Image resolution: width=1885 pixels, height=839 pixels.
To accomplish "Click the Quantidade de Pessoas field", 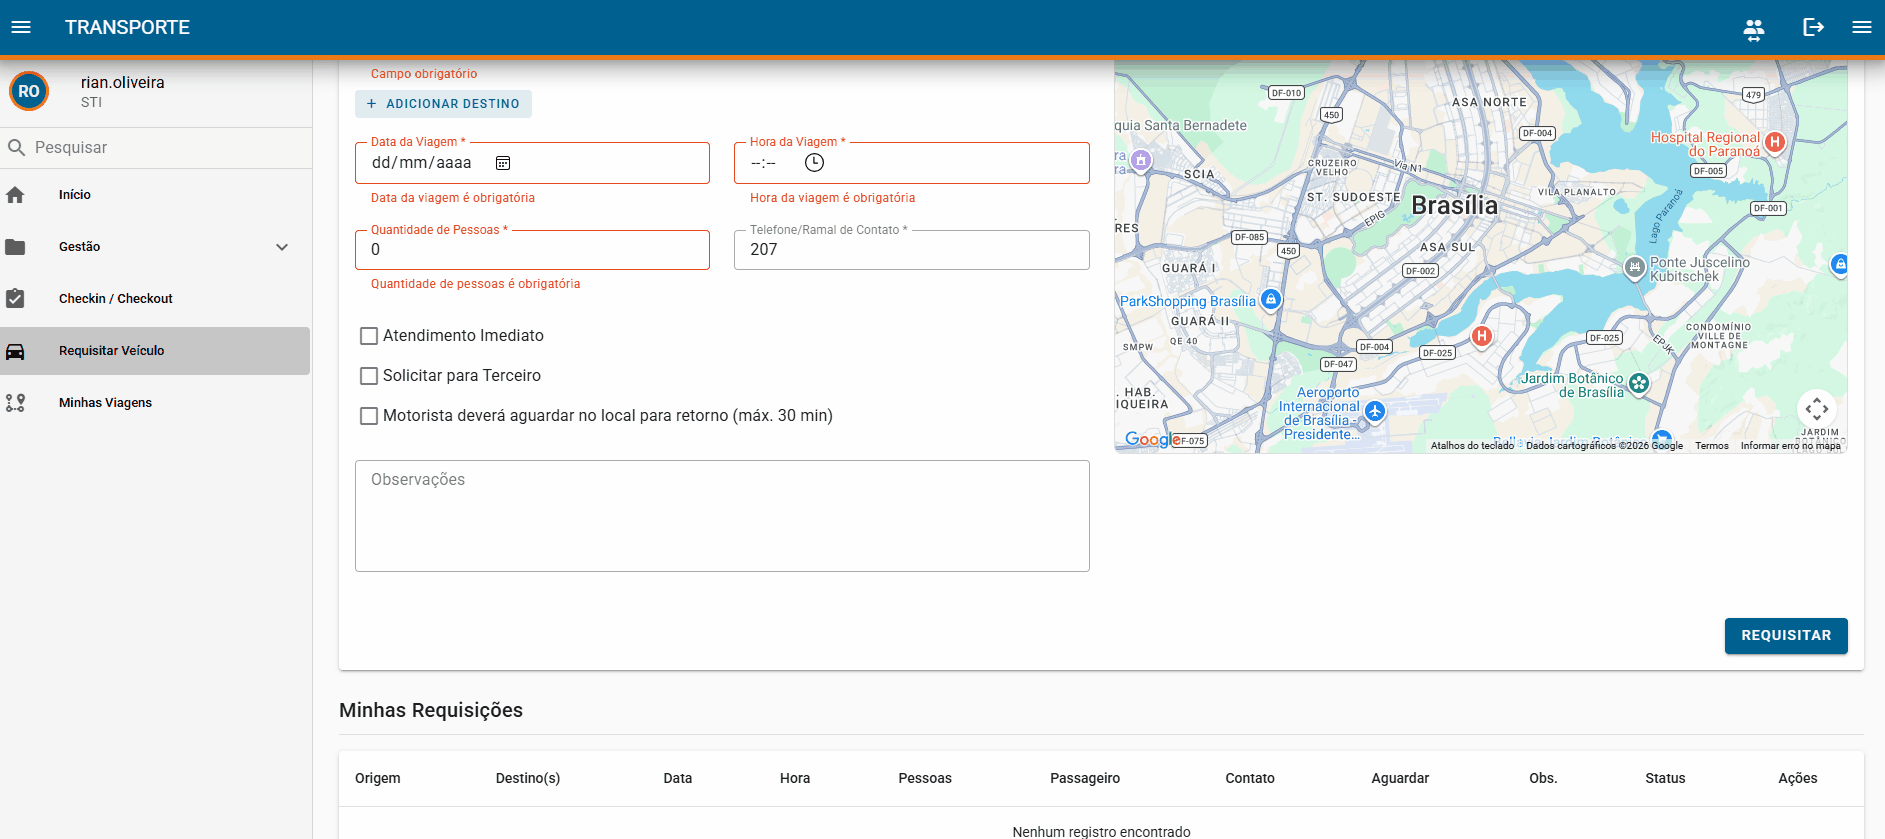I will point(532,250).
